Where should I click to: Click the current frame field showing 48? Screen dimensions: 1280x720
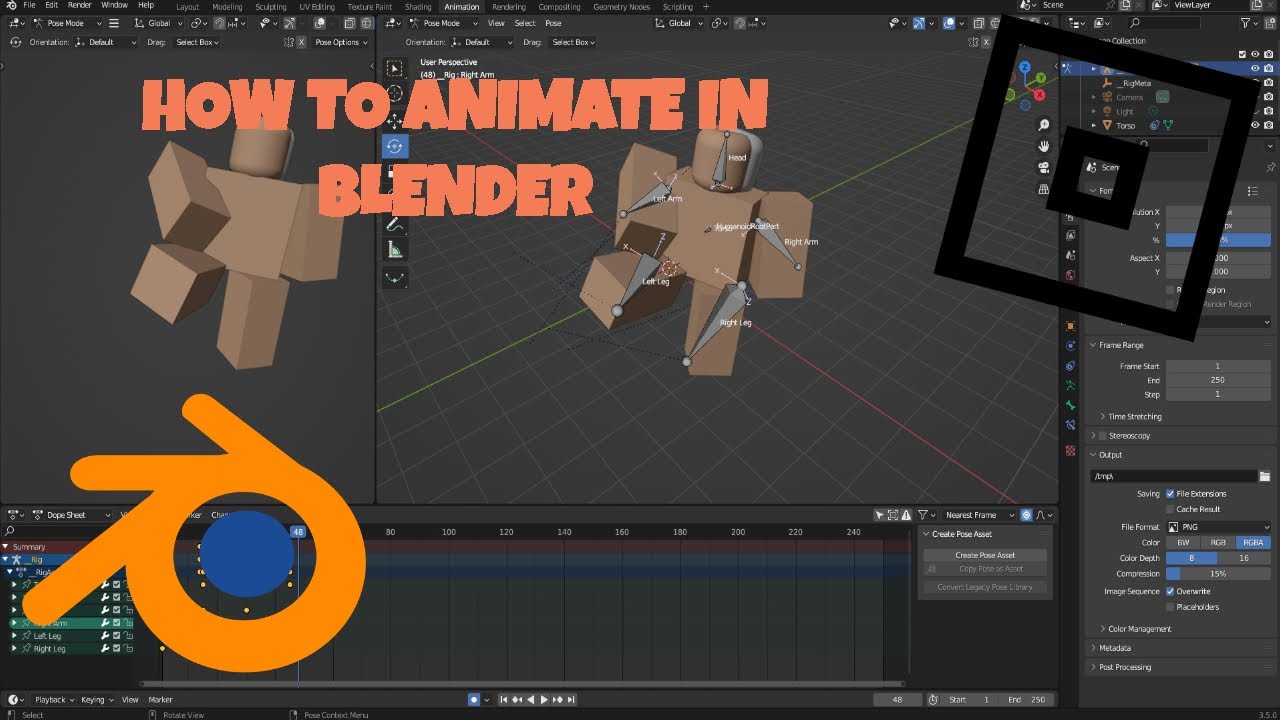[897, 700]
